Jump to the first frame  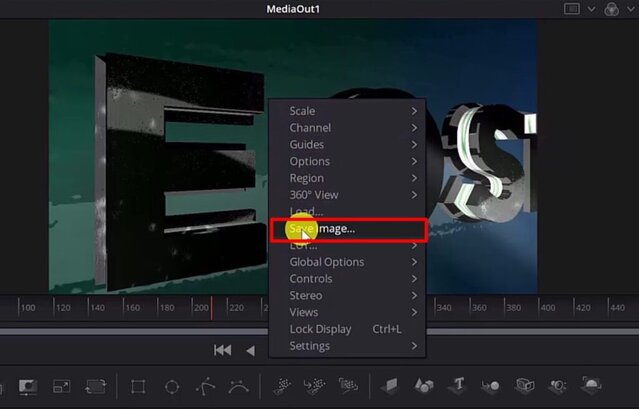223,350
